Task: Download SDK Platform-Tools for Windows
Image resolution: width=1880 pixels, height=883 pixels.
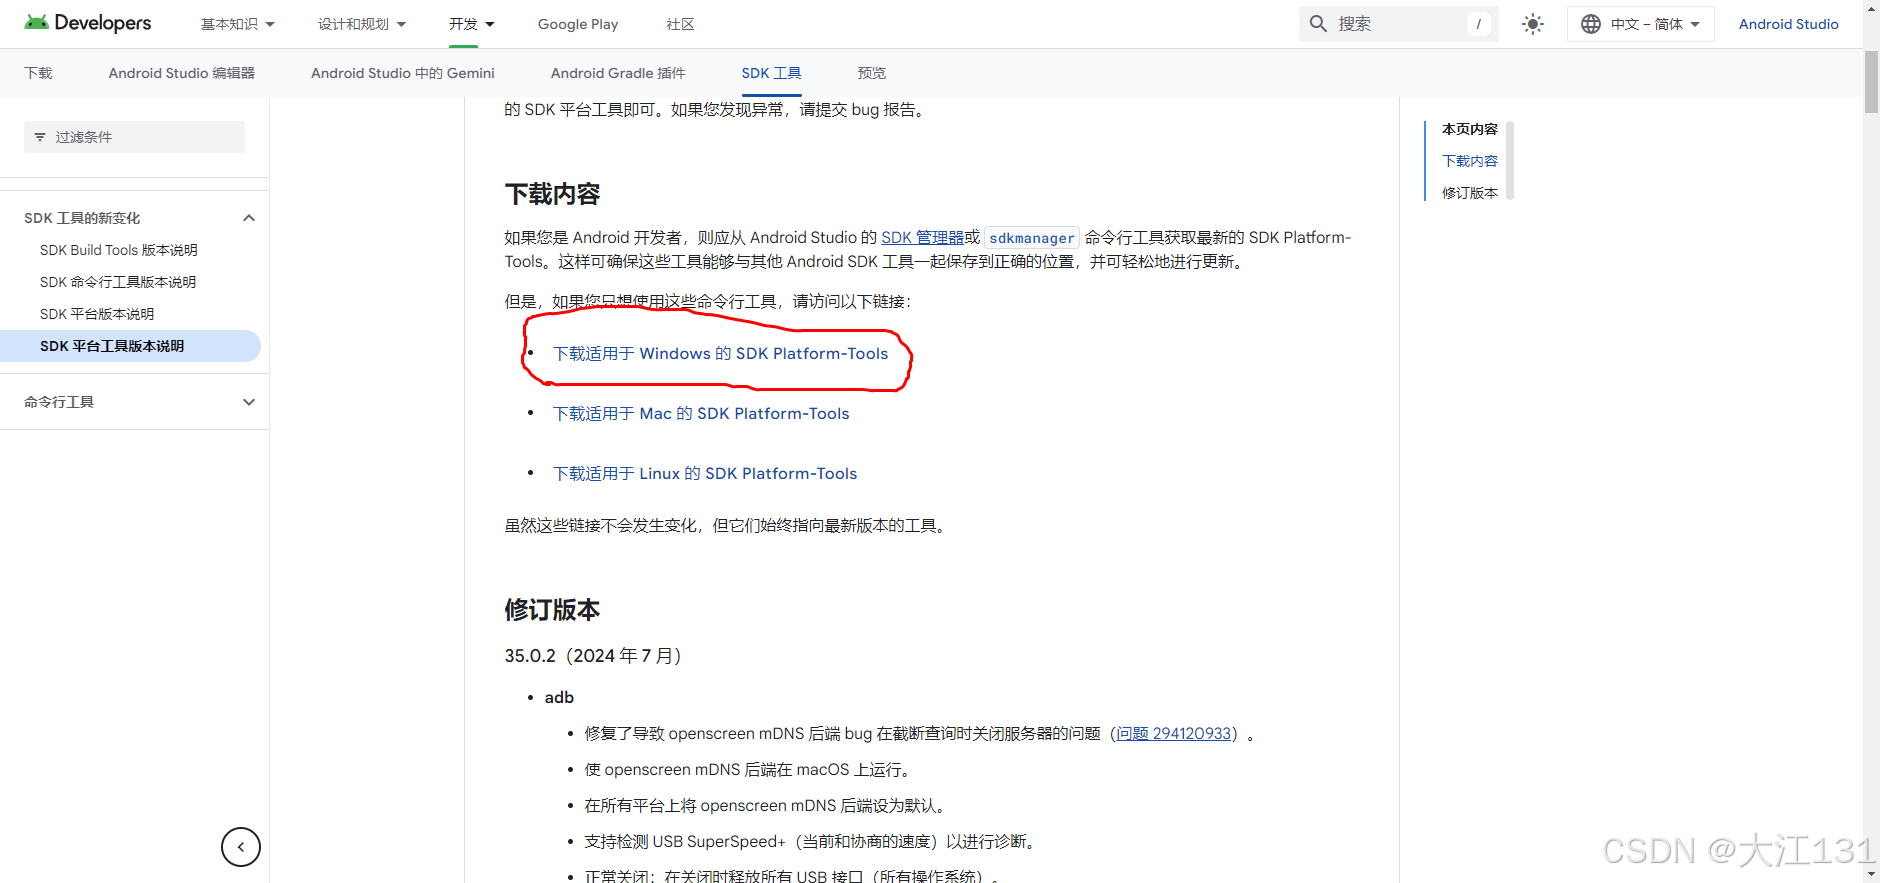Action: tap(720, 354)
